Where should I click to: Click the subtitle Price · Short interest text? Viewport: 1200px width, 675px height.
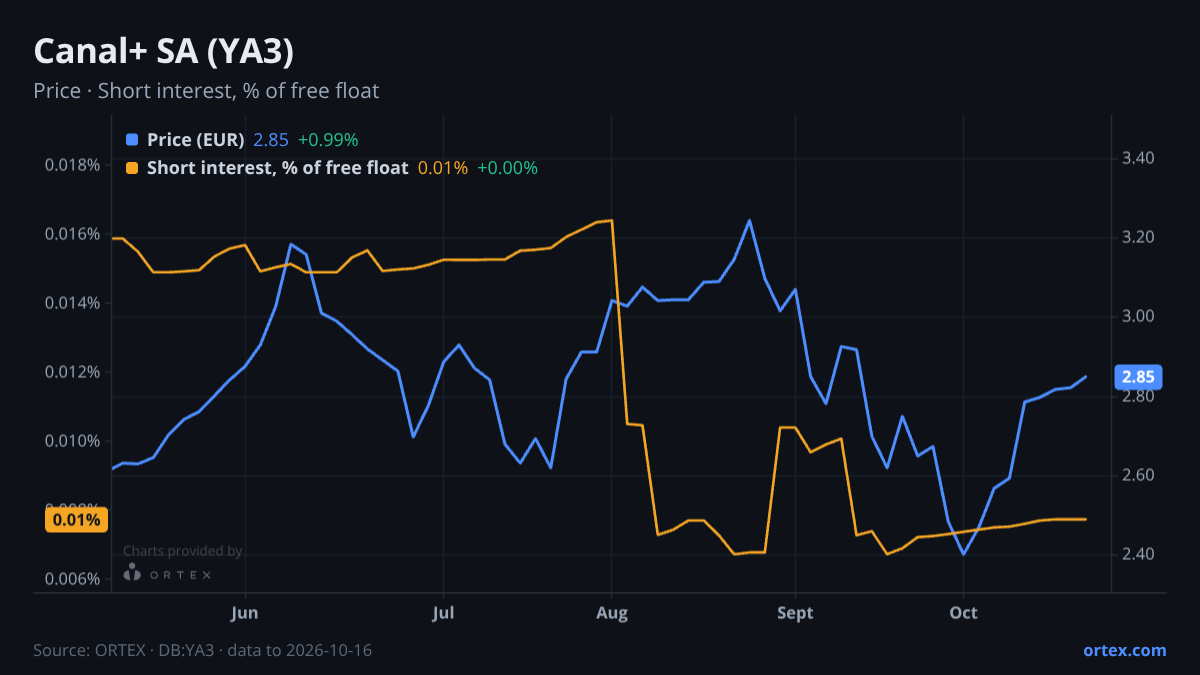click(x=206, y=91)
